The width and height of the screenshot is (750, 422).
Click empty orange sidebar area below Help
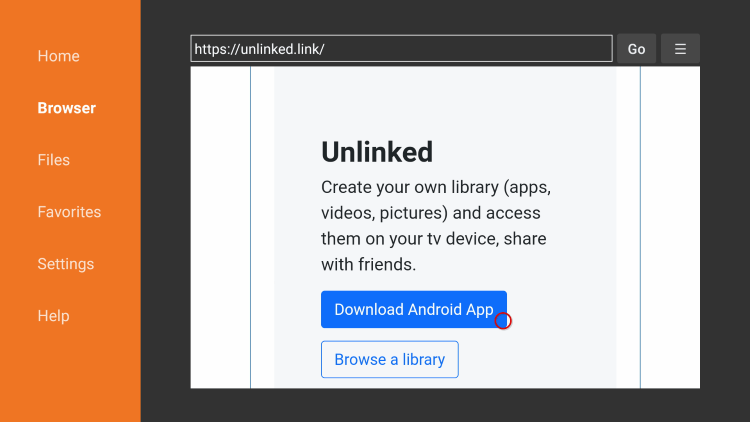(70, 373)
